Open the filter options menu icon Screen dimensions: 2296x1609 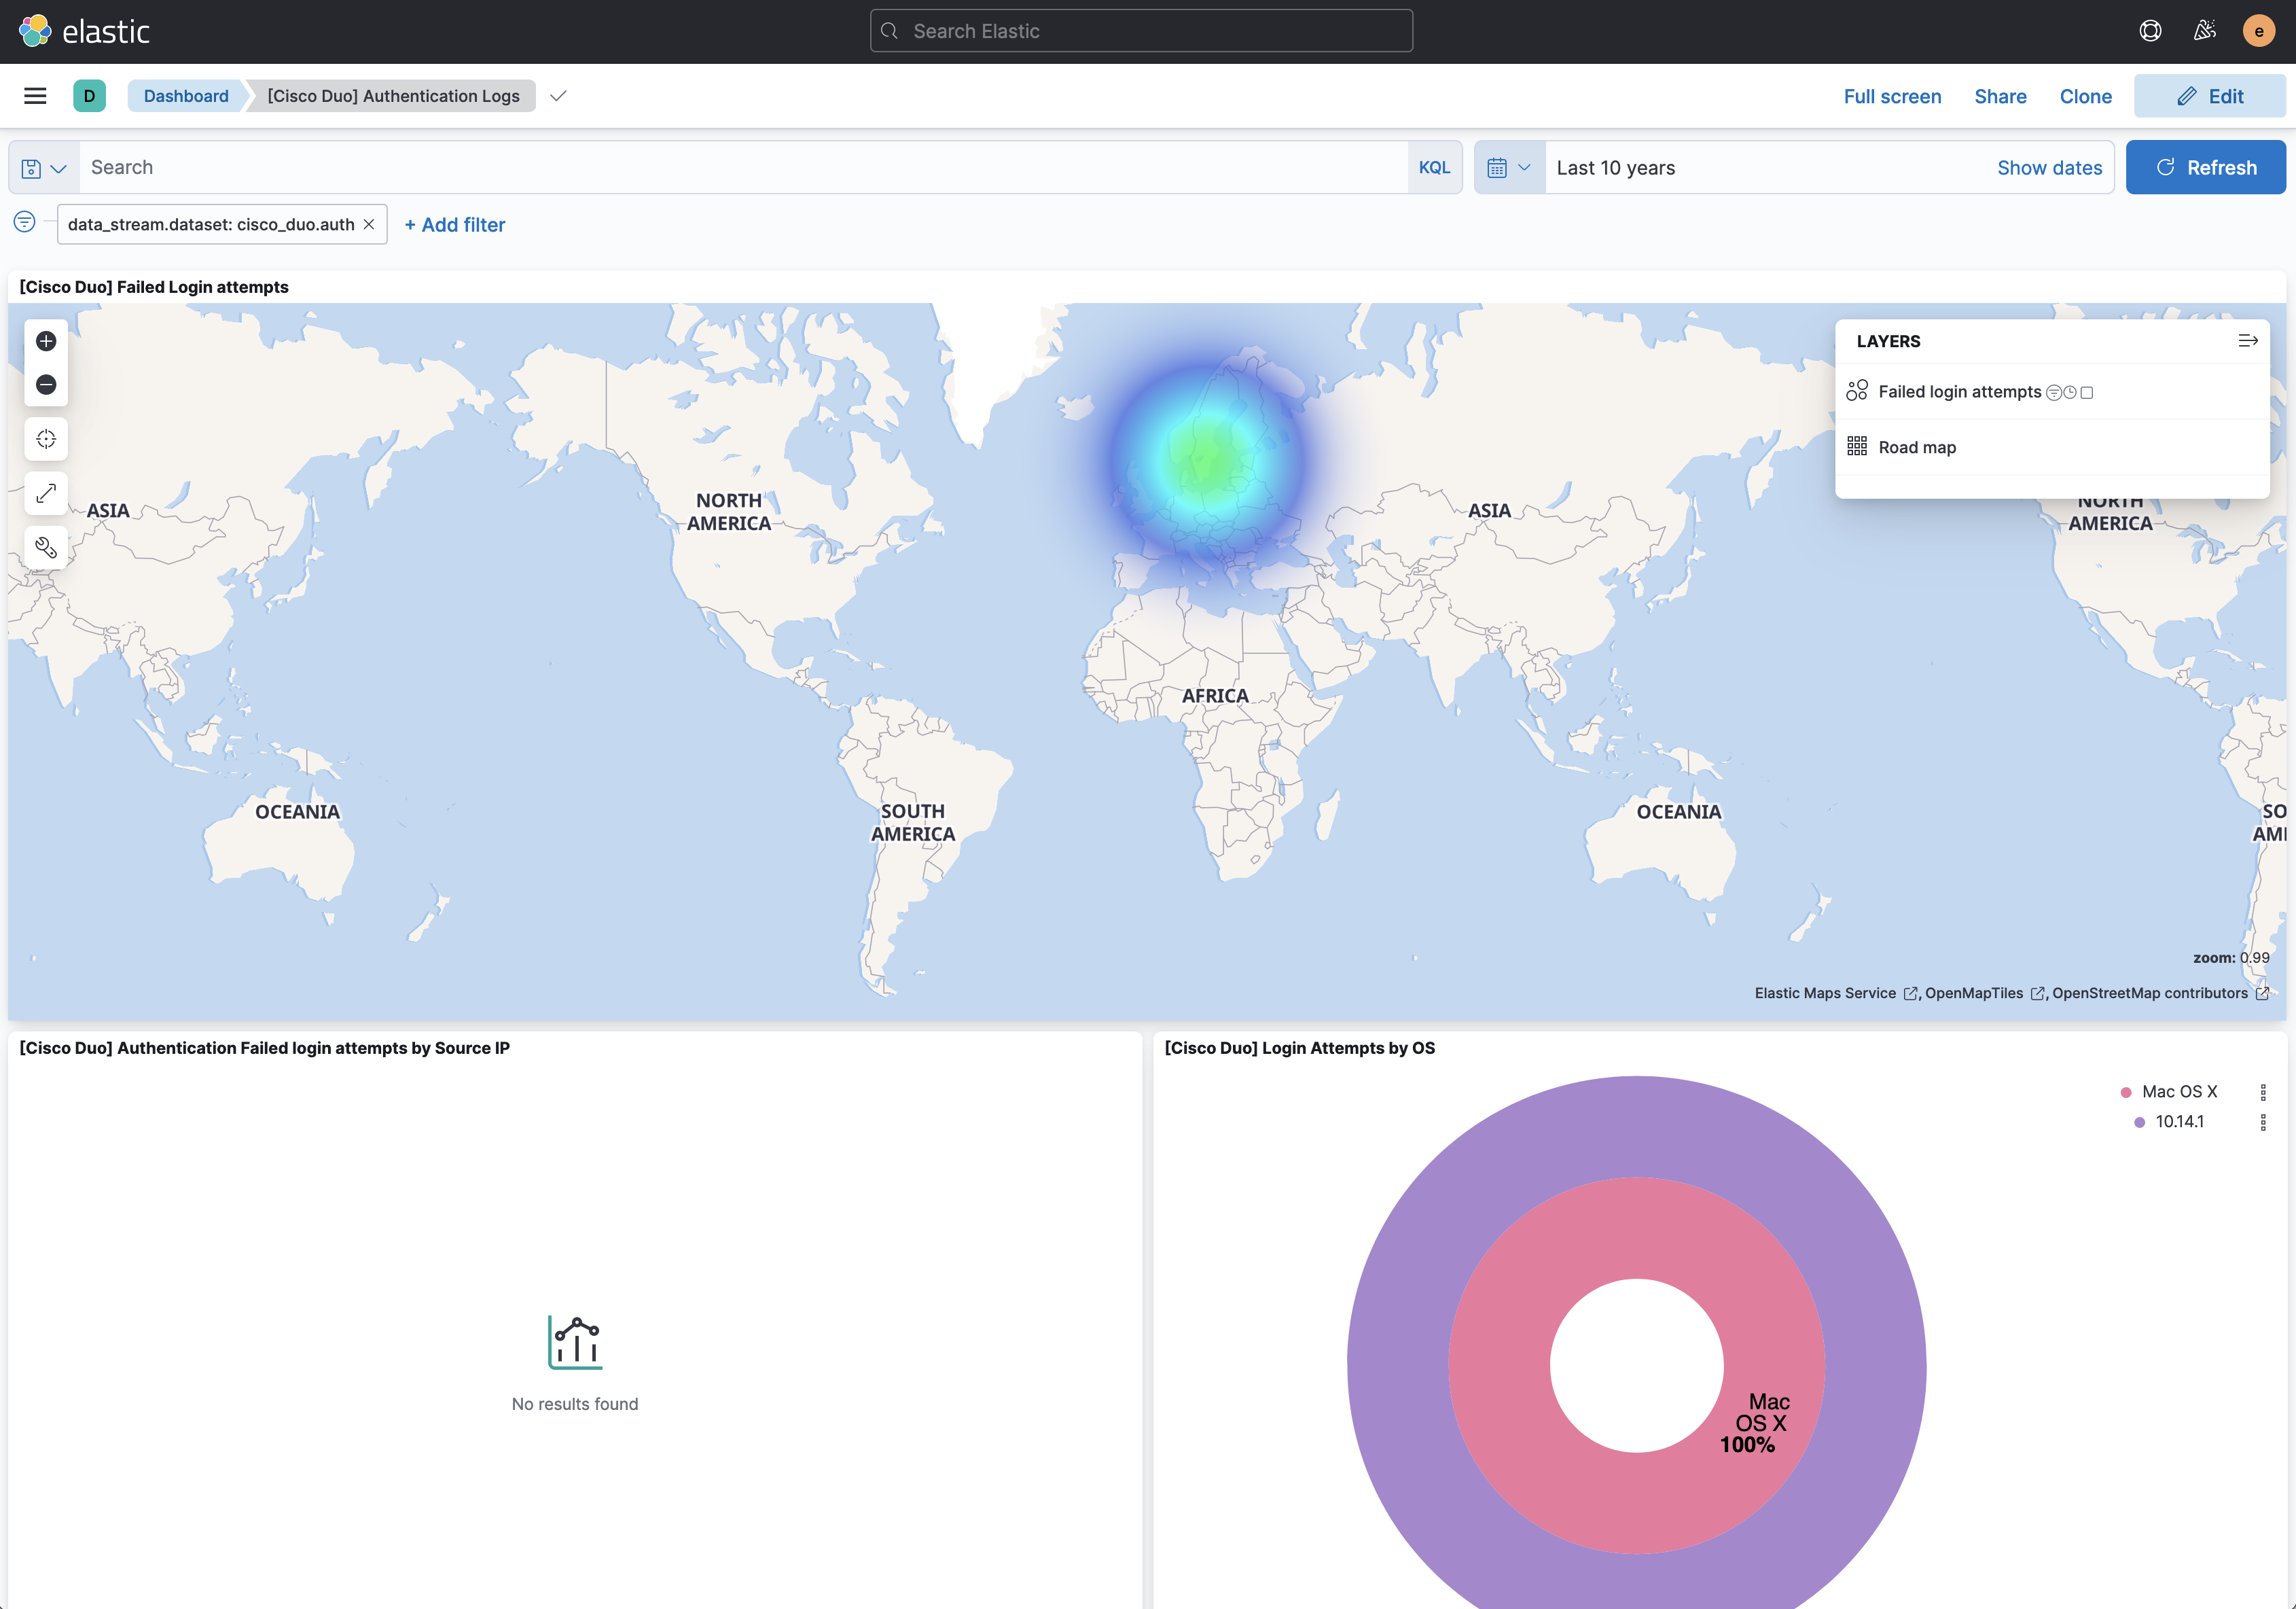click(x=25, y=222)
